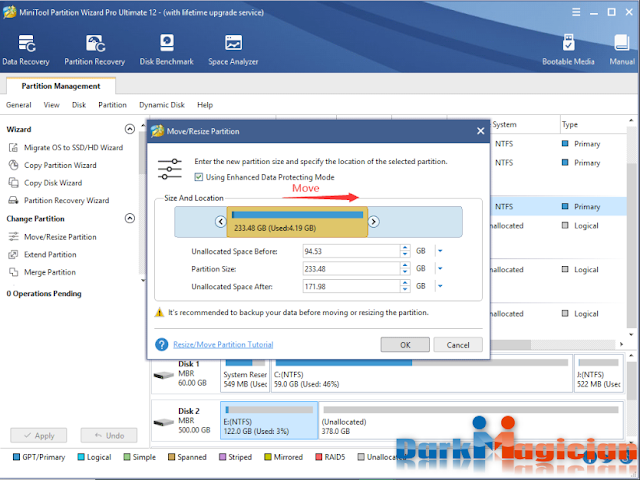640x480 pixels.
Task: Open the Data Recovery tool
Action: (x=26, y=50)
